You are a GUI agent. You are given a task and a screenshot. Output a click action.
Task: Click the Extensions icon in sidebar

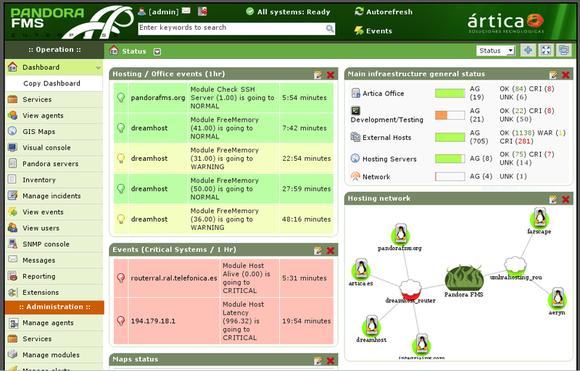13,292
